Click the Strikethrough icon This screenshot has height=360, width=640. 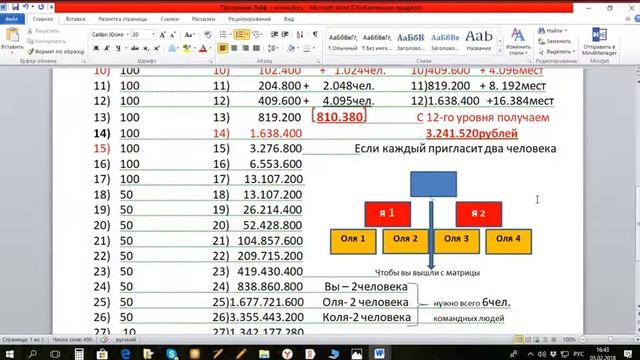(x=134, y=49)
